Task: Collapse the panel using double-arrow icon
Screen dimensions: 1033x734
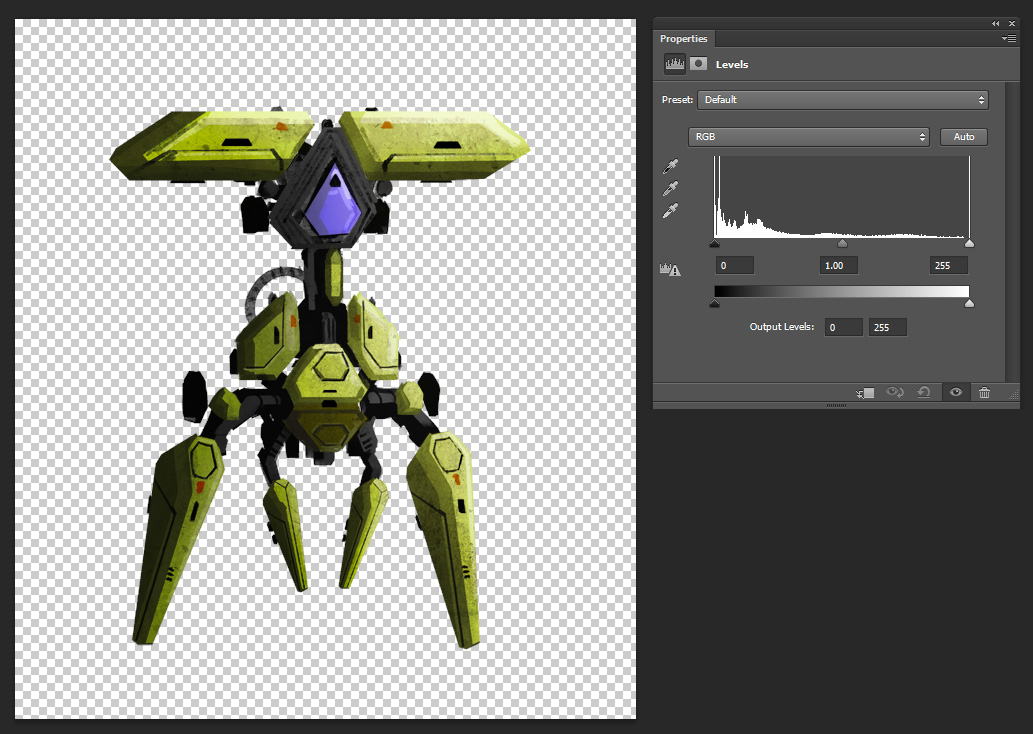Action: pos(996,23)
